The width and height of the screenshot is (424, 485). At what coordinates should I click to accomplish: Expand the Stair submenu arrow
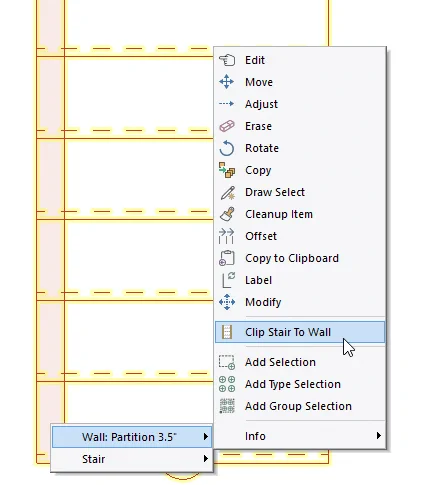tap(206, 459)
